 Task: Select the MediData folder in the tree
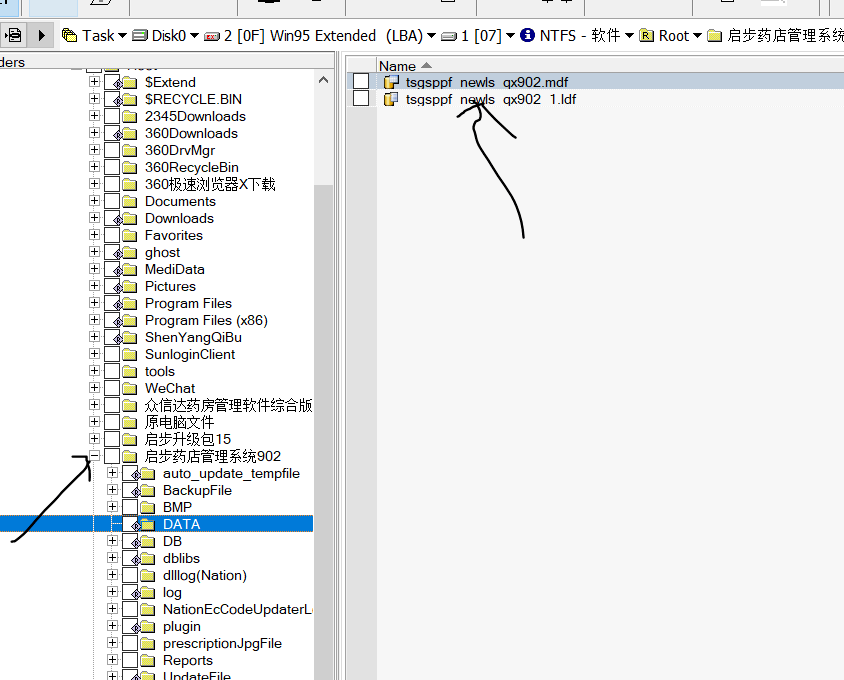pyautogui.click(x=174, y=269)
